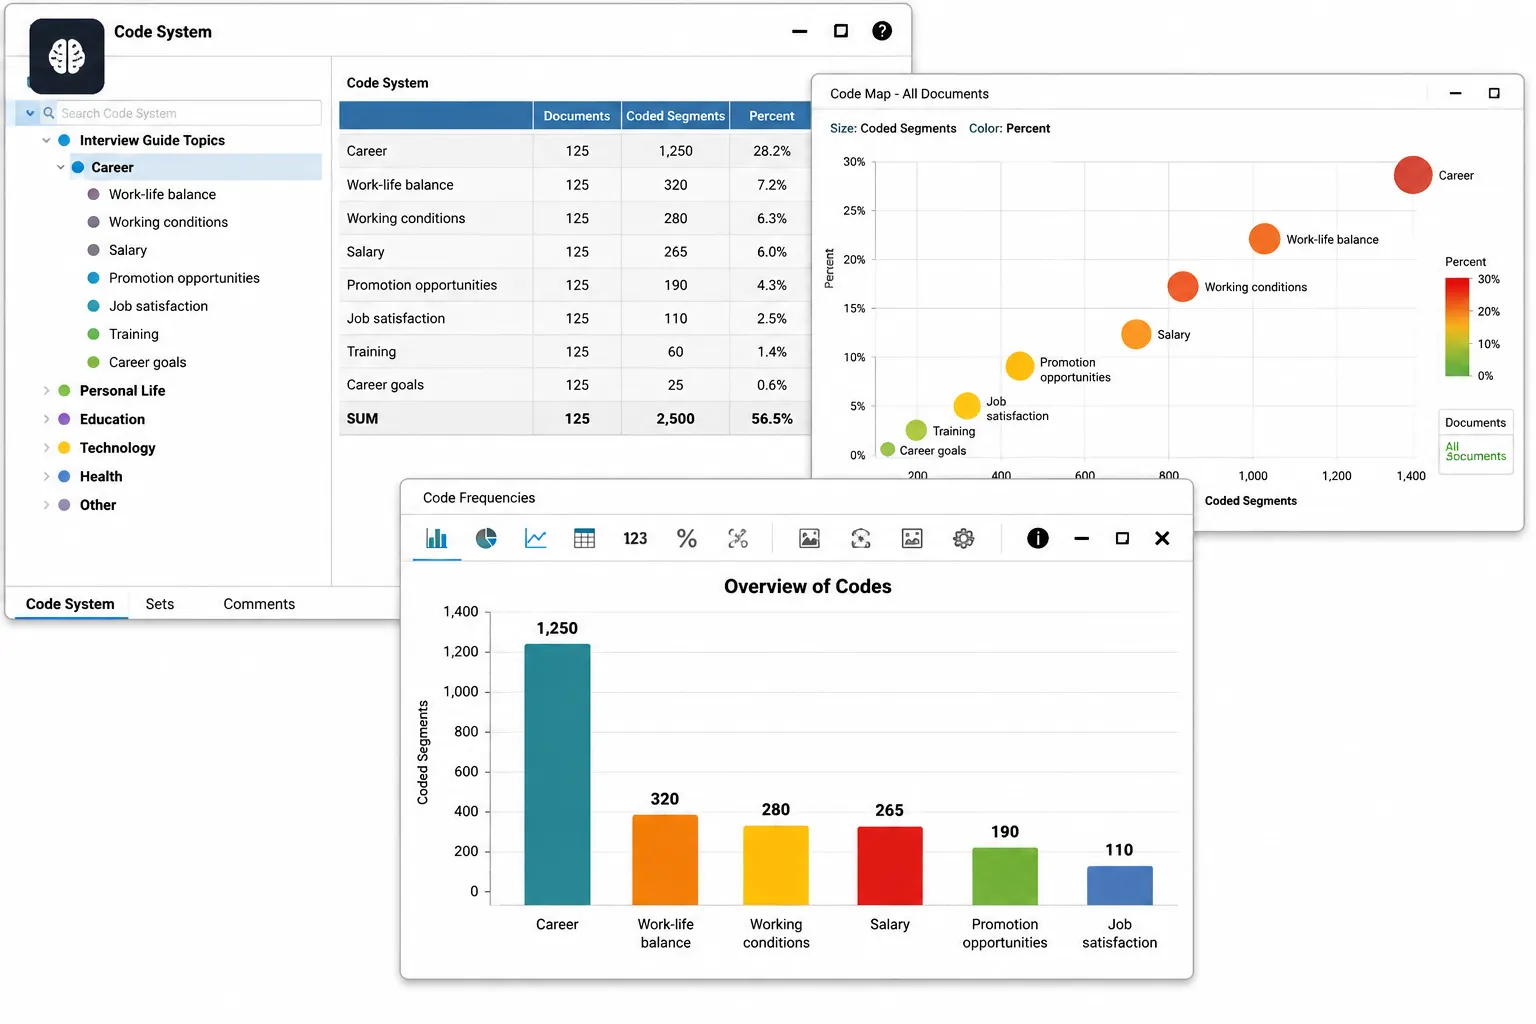Image resolution: width=1536 pixels, height=1024 pixels.
Task: Show the data table view icon
Action: (x=585, y=538)
